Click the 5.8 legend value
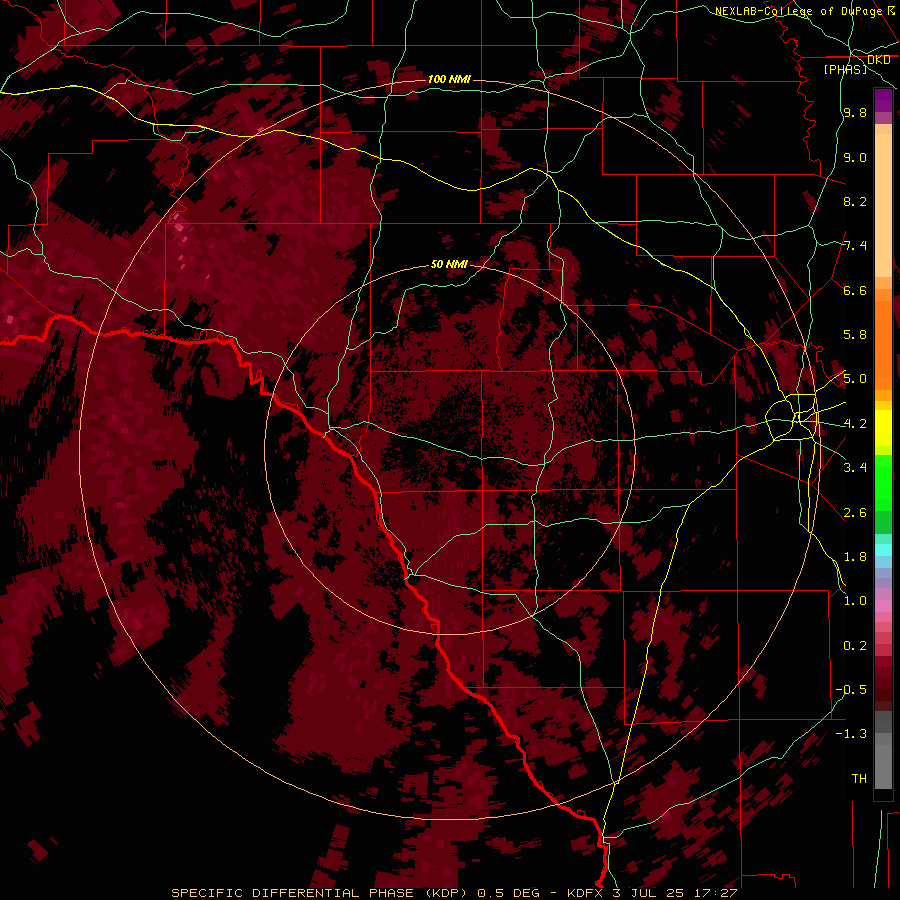 [x=855, y=335]
